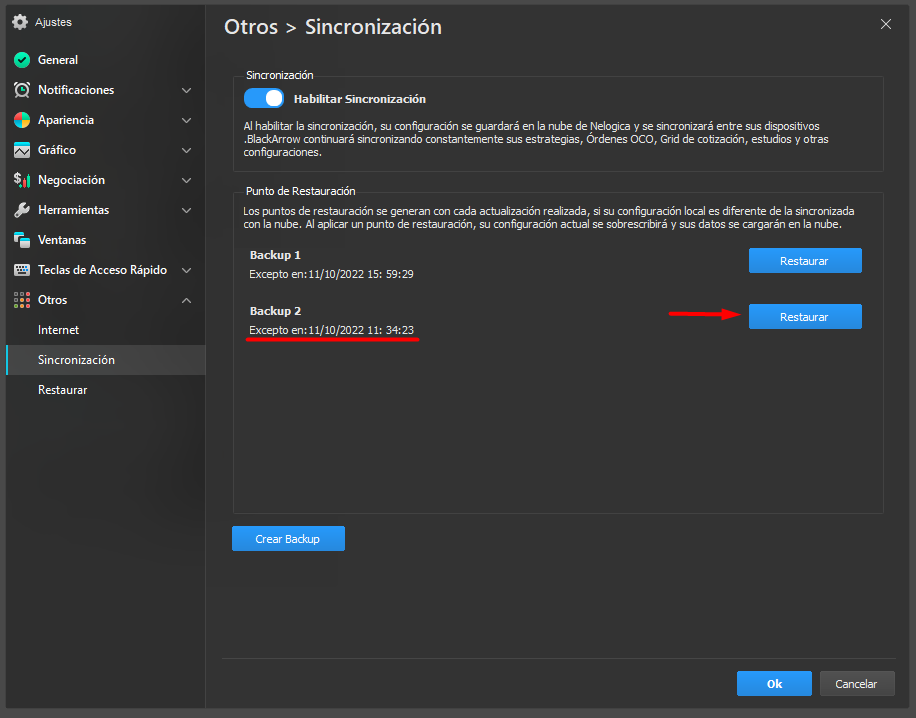Click the General green checkmark icon

click(21, 60)
